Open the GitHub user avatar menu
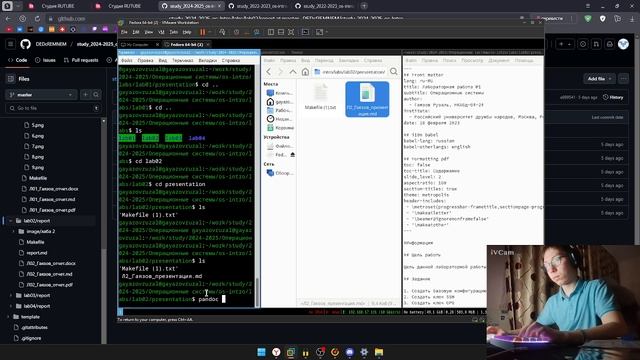 coord(623,44)
